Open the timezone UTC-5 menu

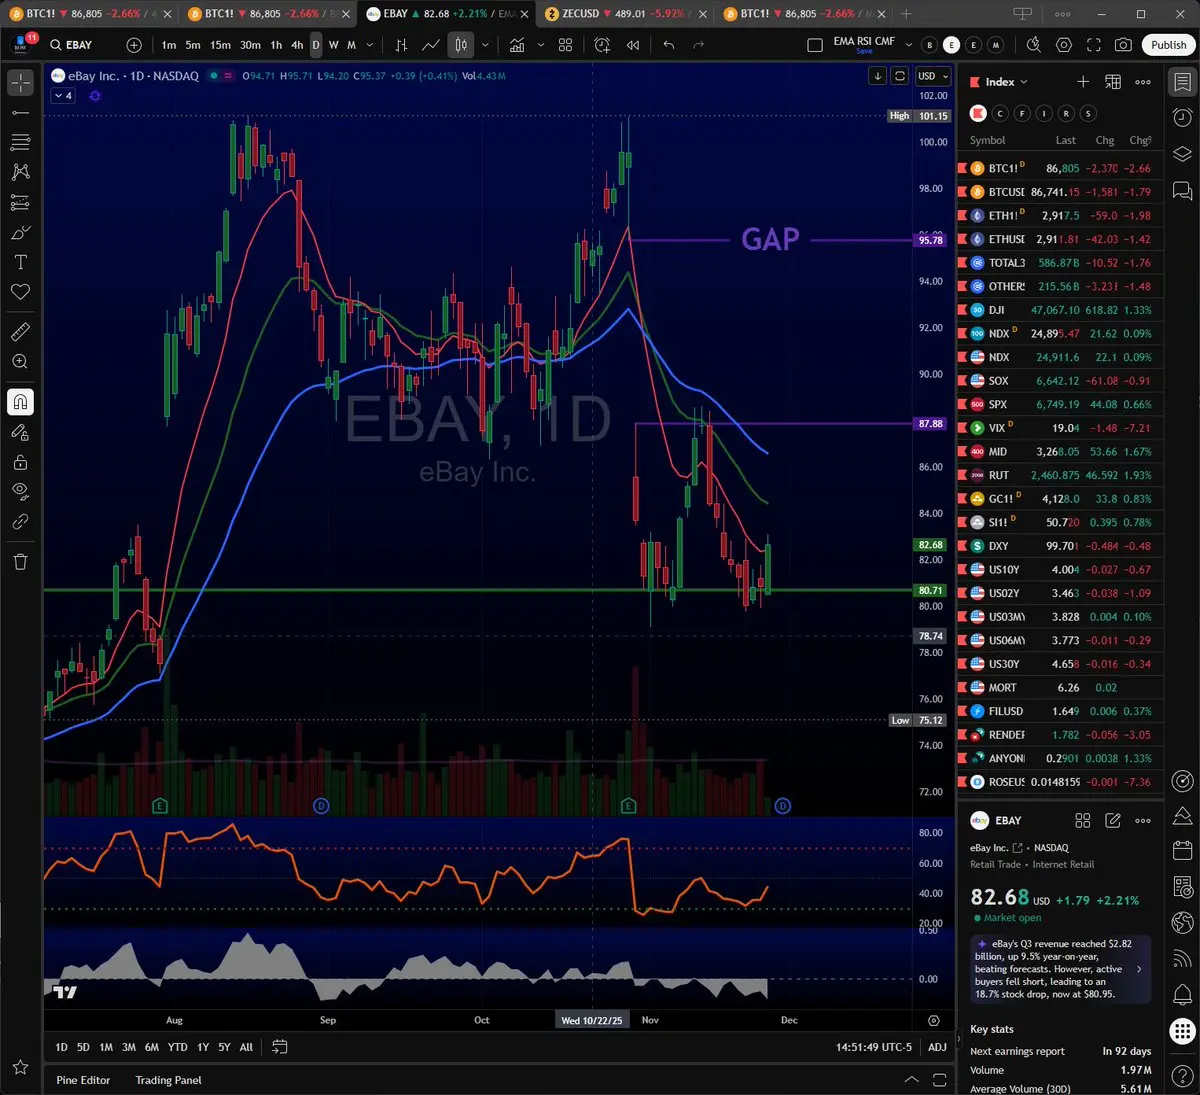click(874, 1047)
